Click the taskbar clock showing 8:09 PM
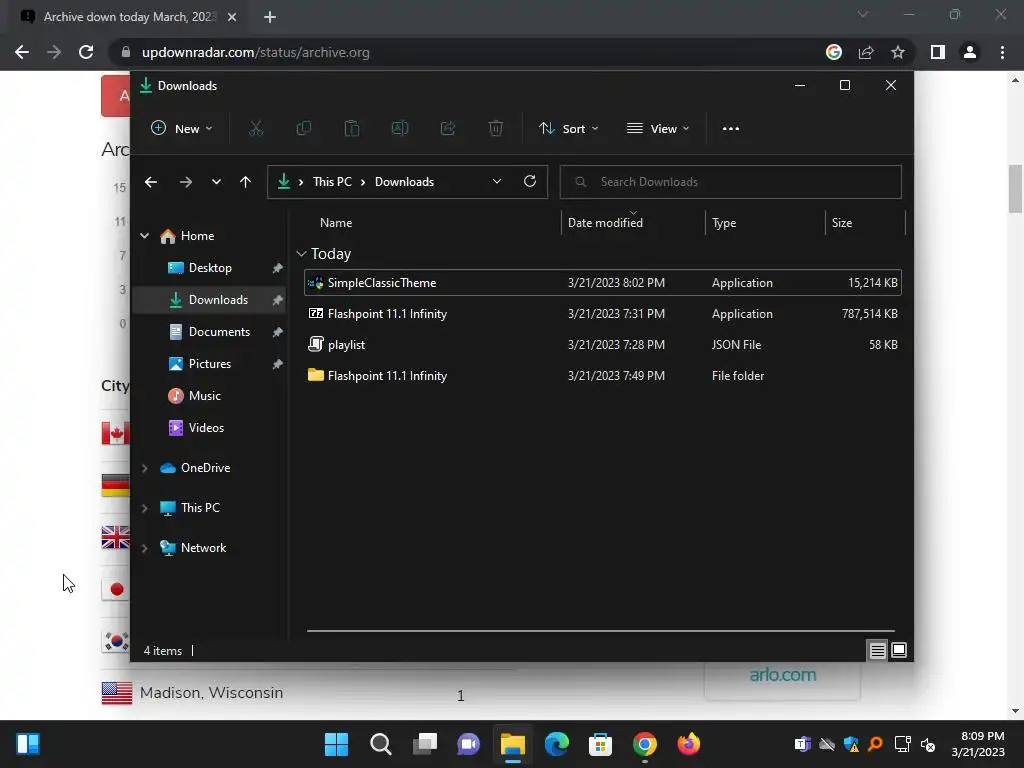This screenshot has width=1024, height=768. click(978, 744)
